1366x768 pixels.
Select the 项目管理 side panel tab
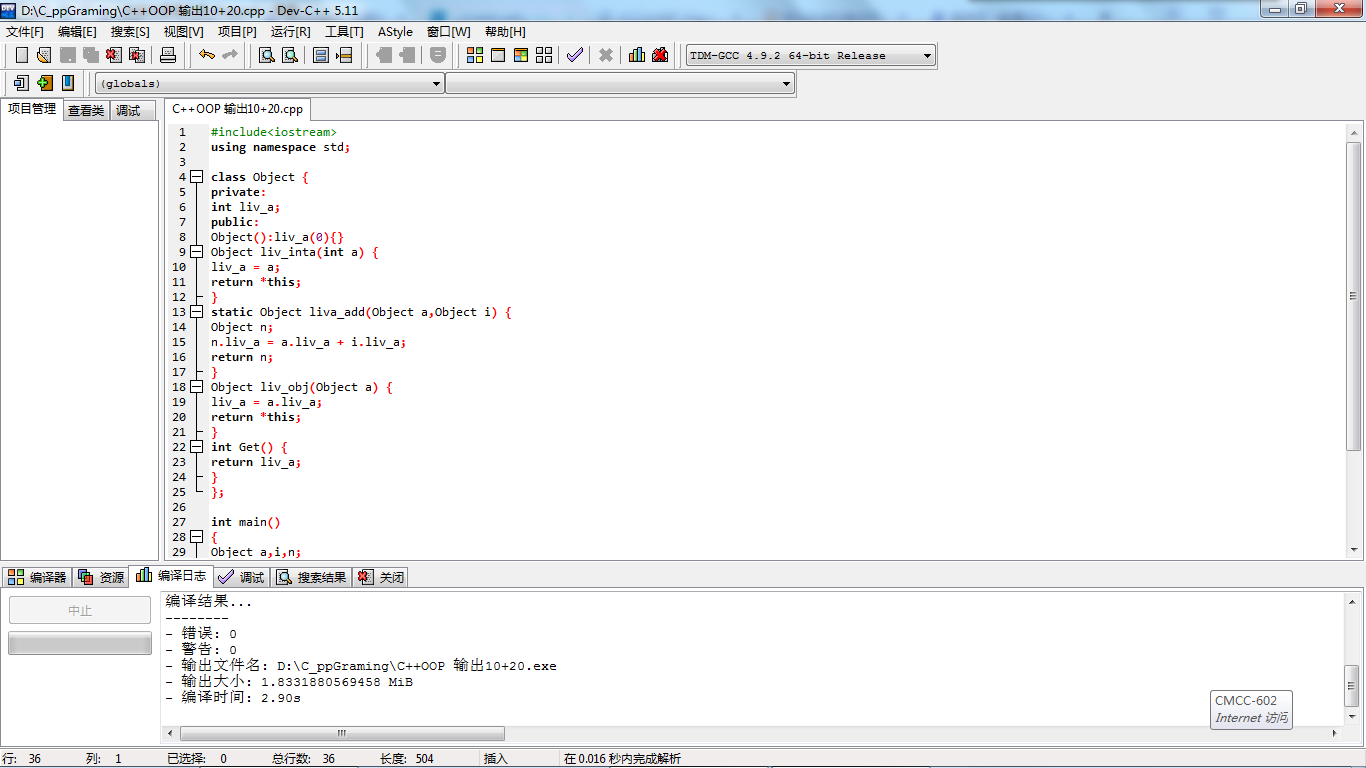coord(32,109)
